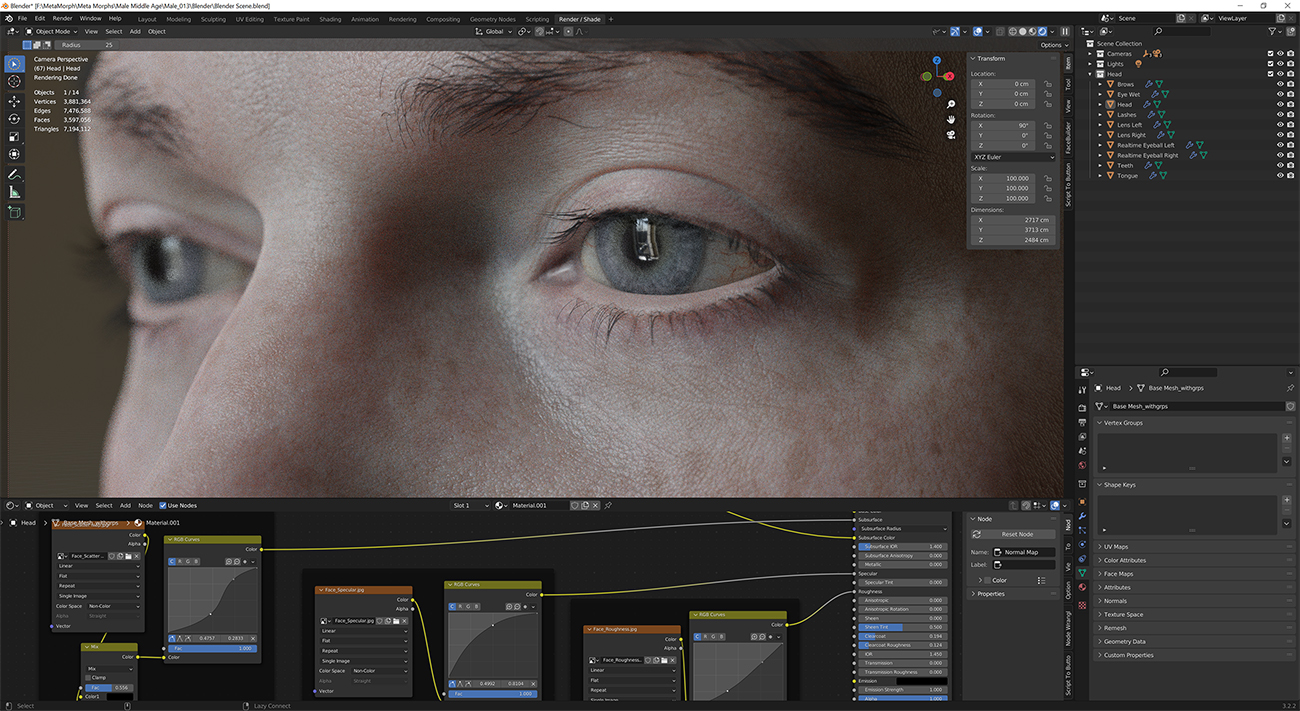Select the Annotate tool
Viewport: 1300px width, 711px height.
pos(14,175)
